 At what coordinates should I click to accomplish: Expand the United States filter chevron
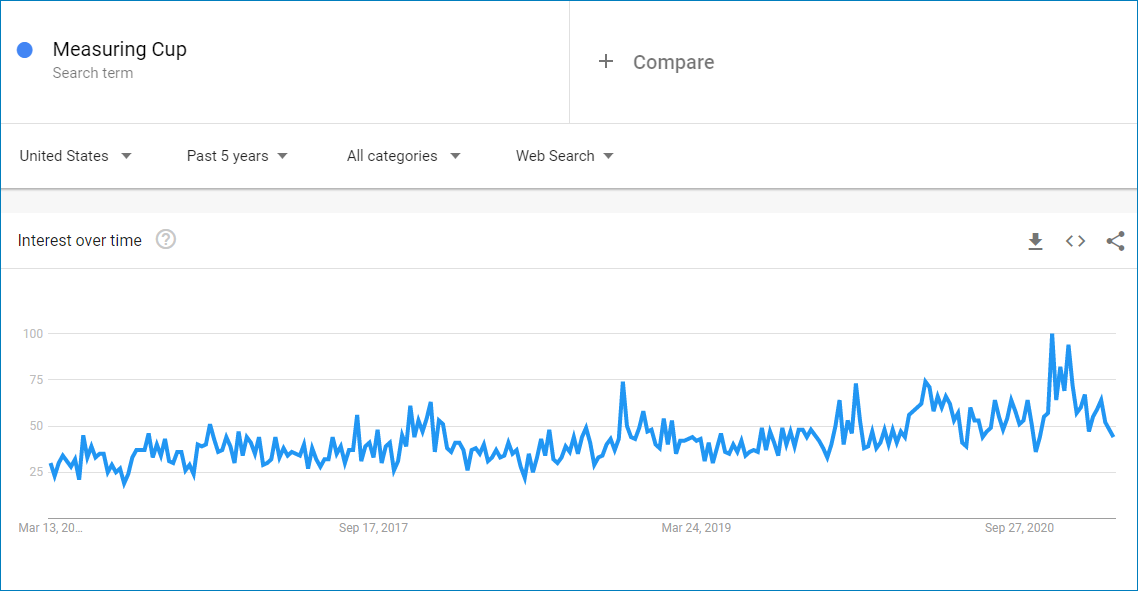point(127,156)
